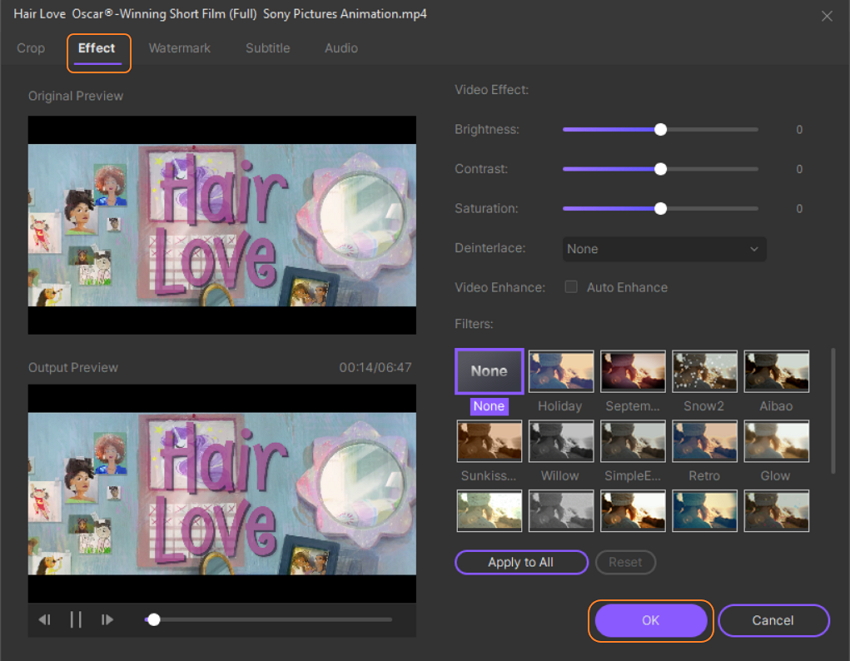This screenshot has height=661, width=850.
Task: Step forward to the next frame
Action: [x=107, y=619]
